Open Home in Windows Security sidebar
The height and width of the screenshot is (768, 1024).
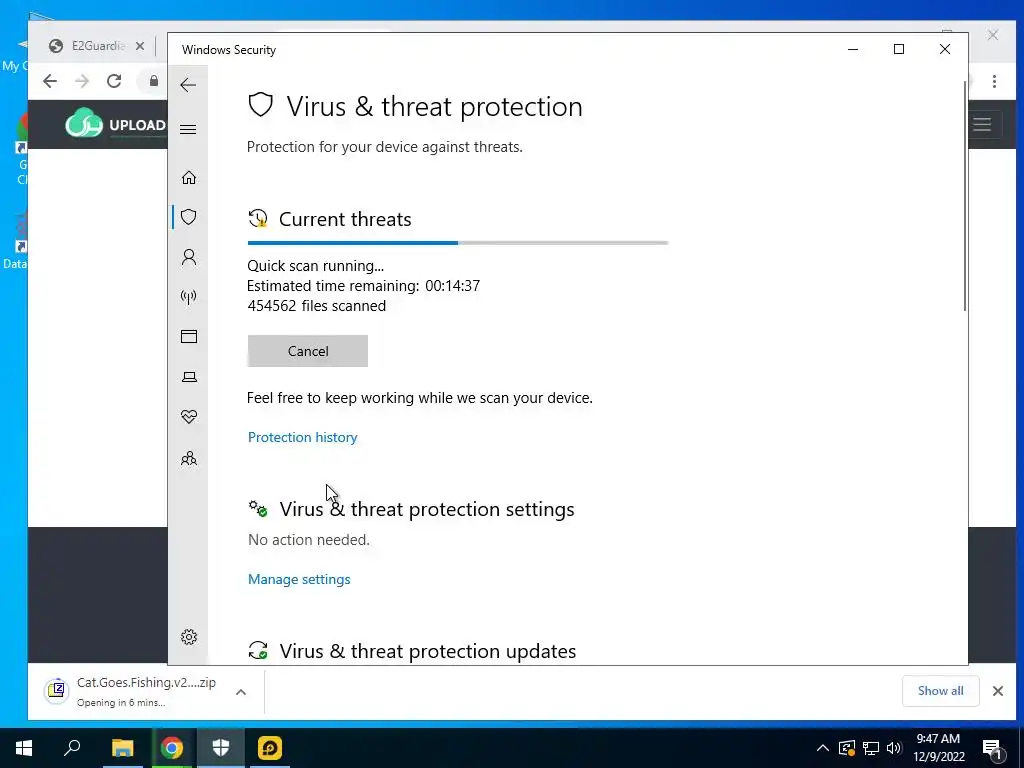(189, 178)
